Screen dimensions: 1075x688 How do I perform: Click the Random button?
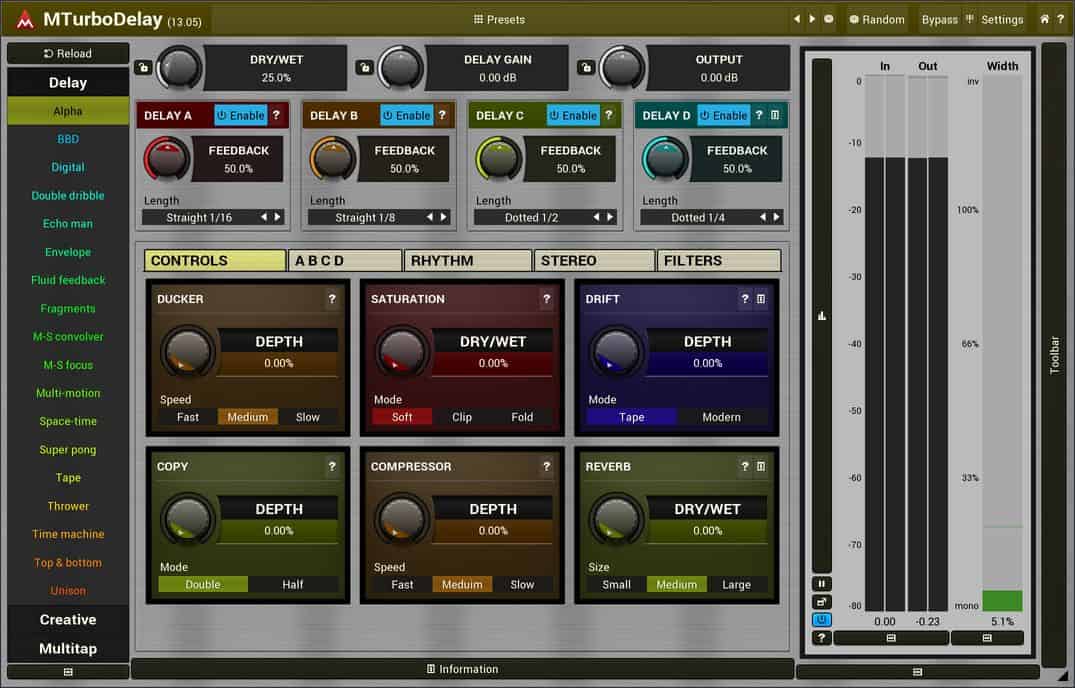pos(877,19)
